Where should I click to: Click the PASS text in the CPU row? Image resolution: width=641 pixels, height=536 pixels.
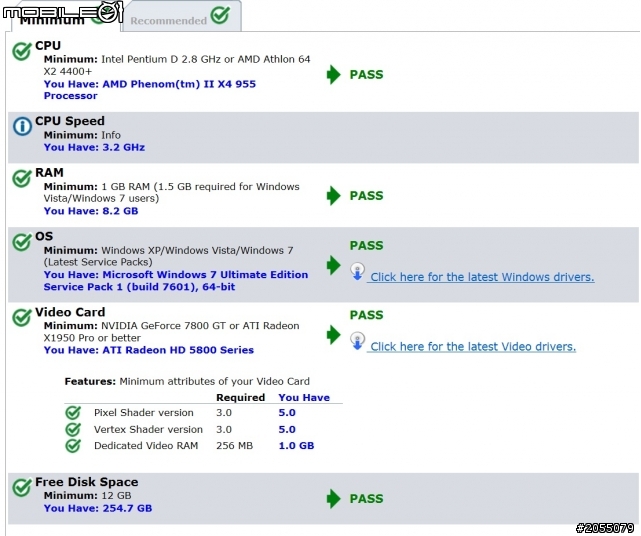pyautogui.click(x=366, y=75)
